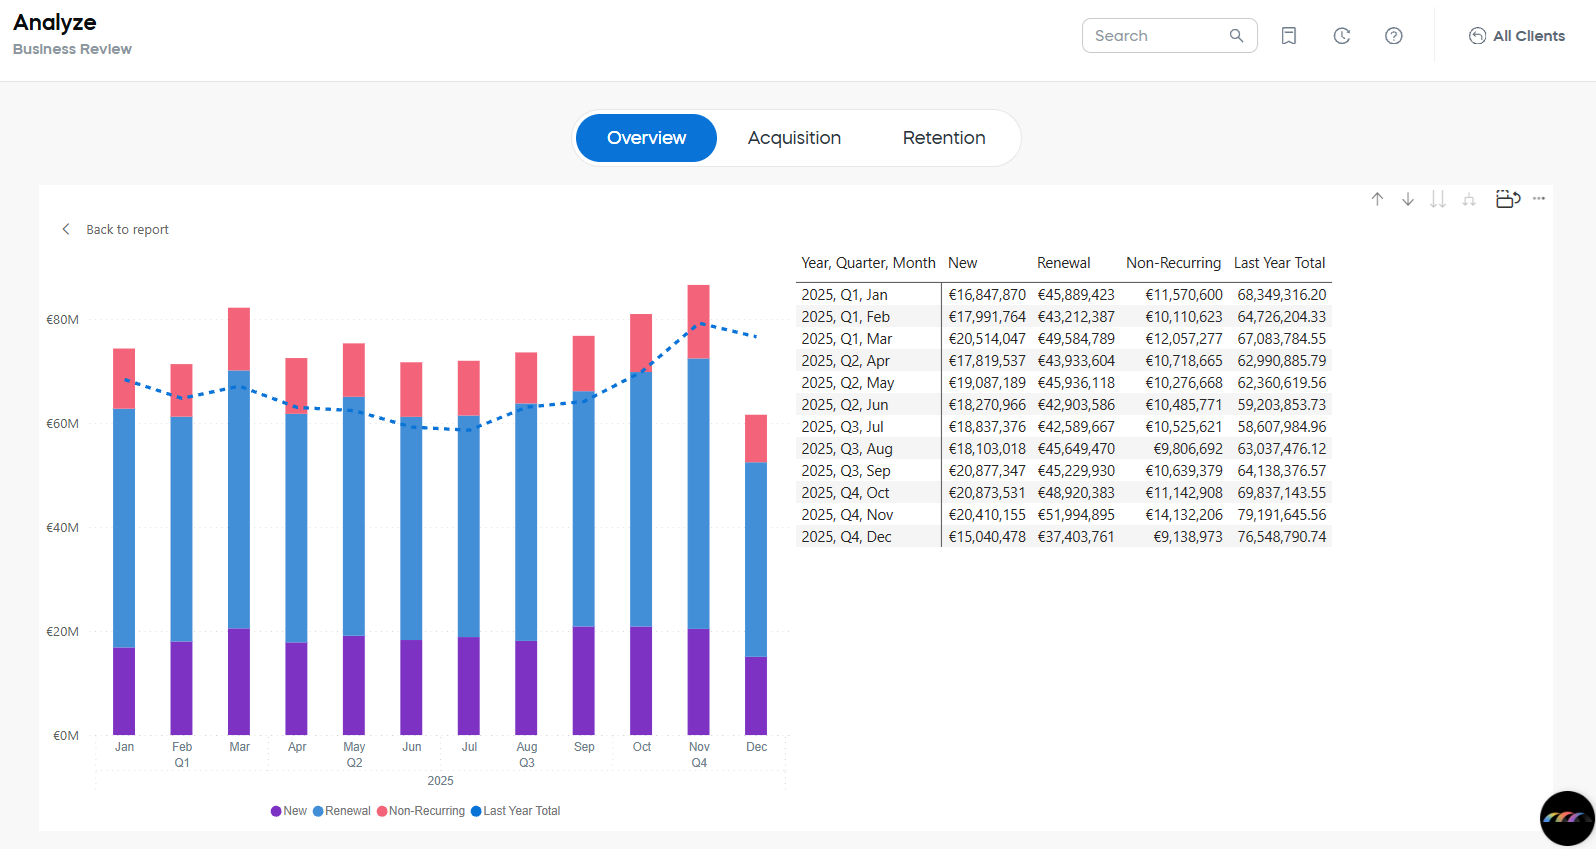Screen dimensions: 1596x849
Task: Enable drill down mode arrow
Action: coord(1407,199)
